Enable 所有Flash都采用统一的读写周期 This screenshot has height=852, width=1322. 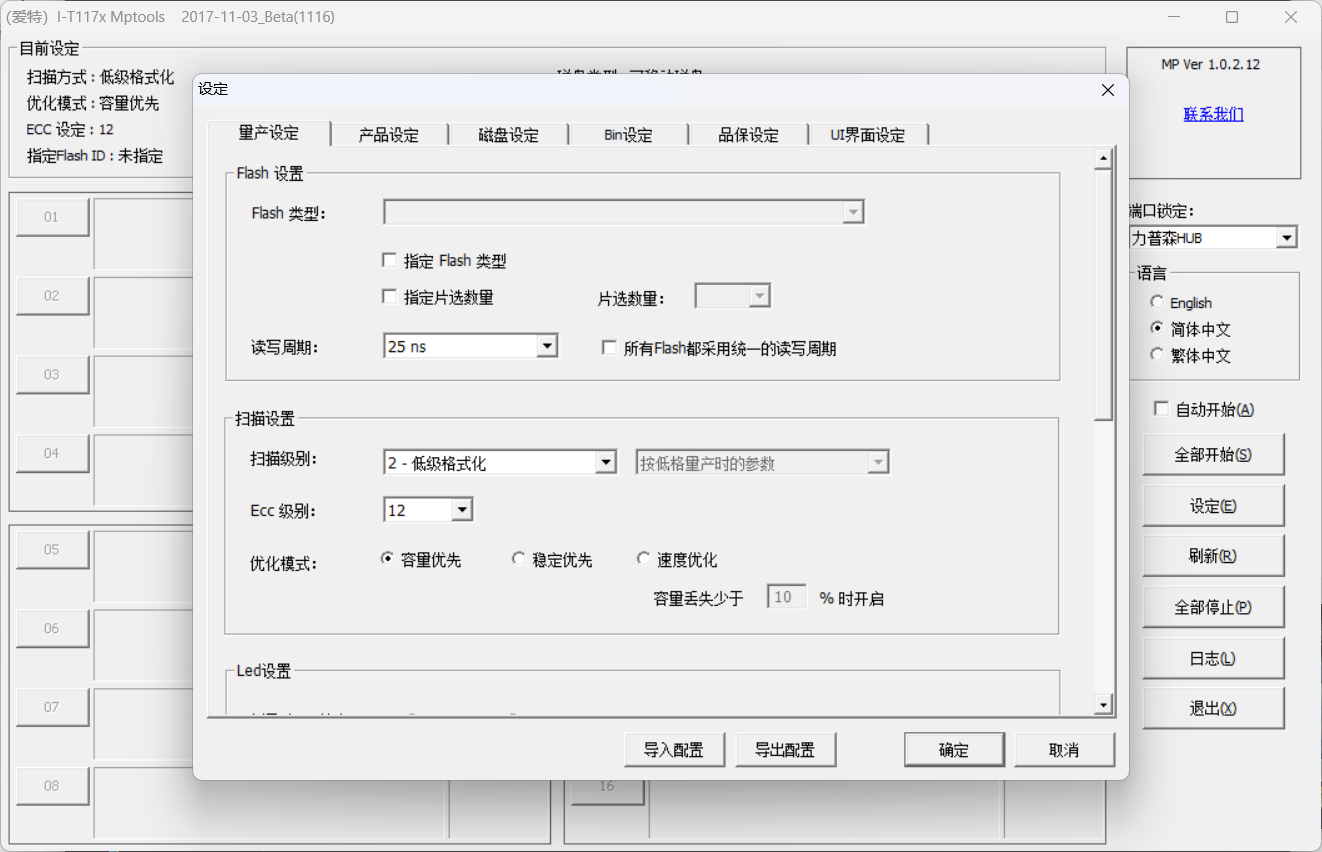pyautogui.click(x=609, y=347)
